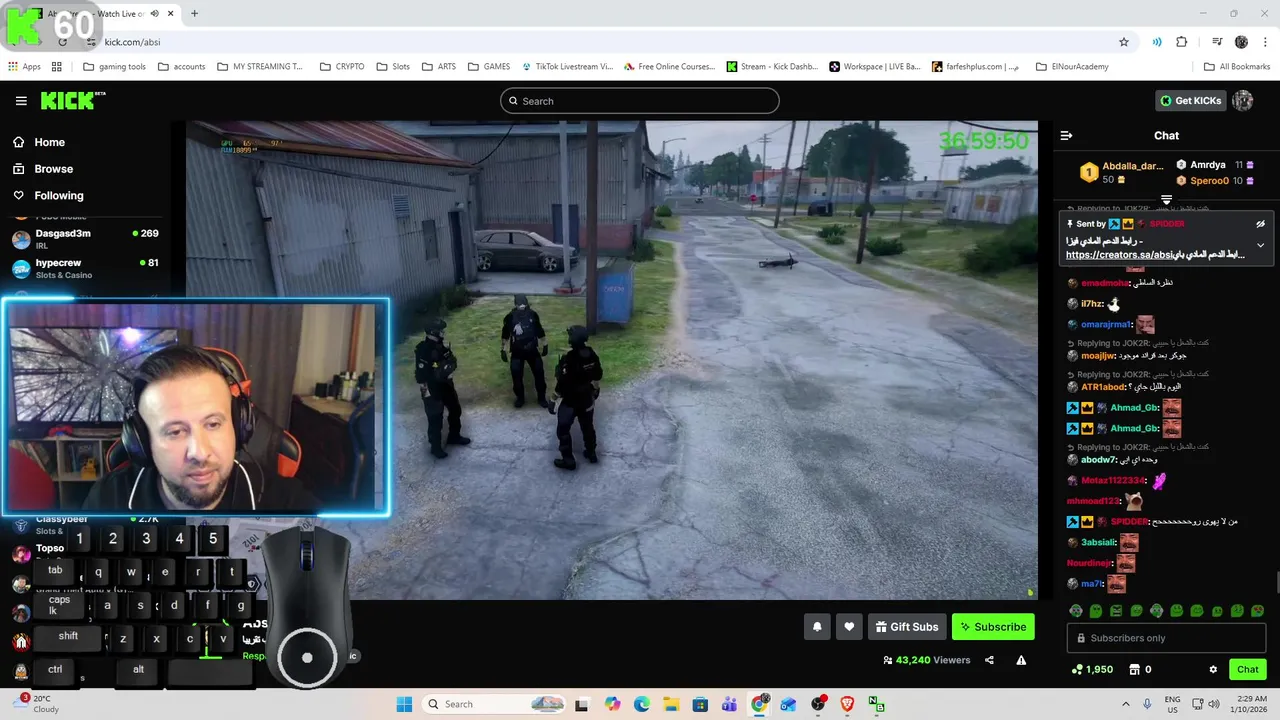
Task: Open TikTok Livestream bookmark
Action: [567, 67]
